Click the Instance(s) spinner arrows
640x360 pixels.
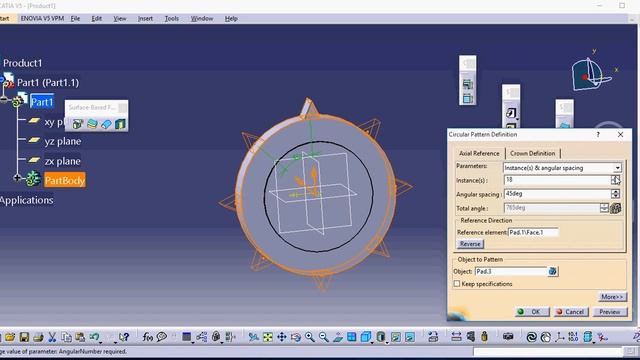click(616, 180)
